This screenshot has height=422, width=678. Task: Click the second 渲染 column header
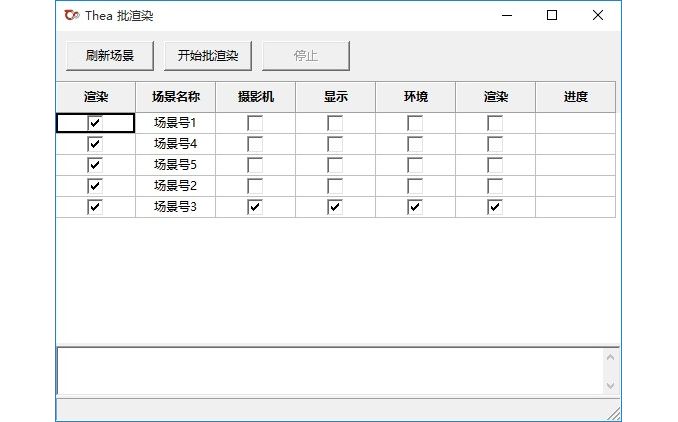tap(496, 97)
